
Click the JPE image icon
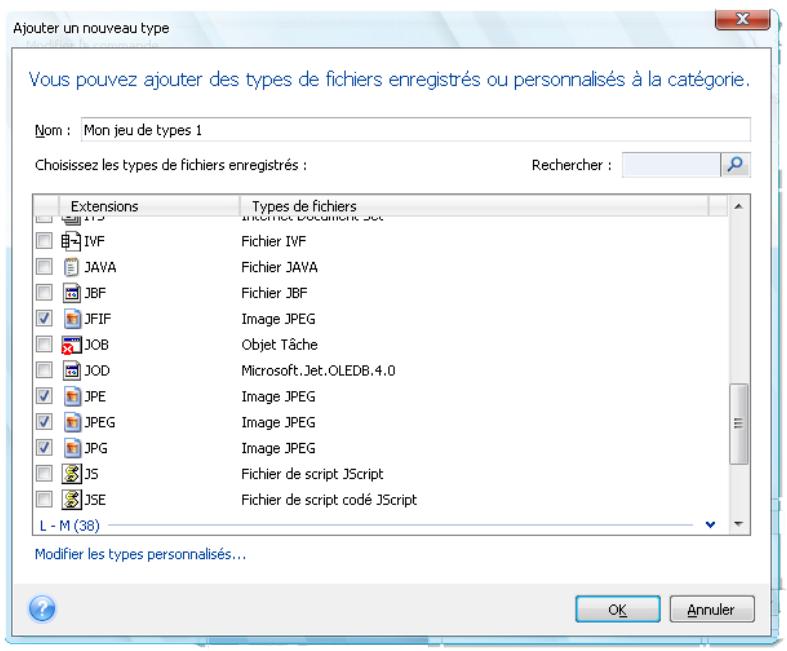click(x=72, y=397)
